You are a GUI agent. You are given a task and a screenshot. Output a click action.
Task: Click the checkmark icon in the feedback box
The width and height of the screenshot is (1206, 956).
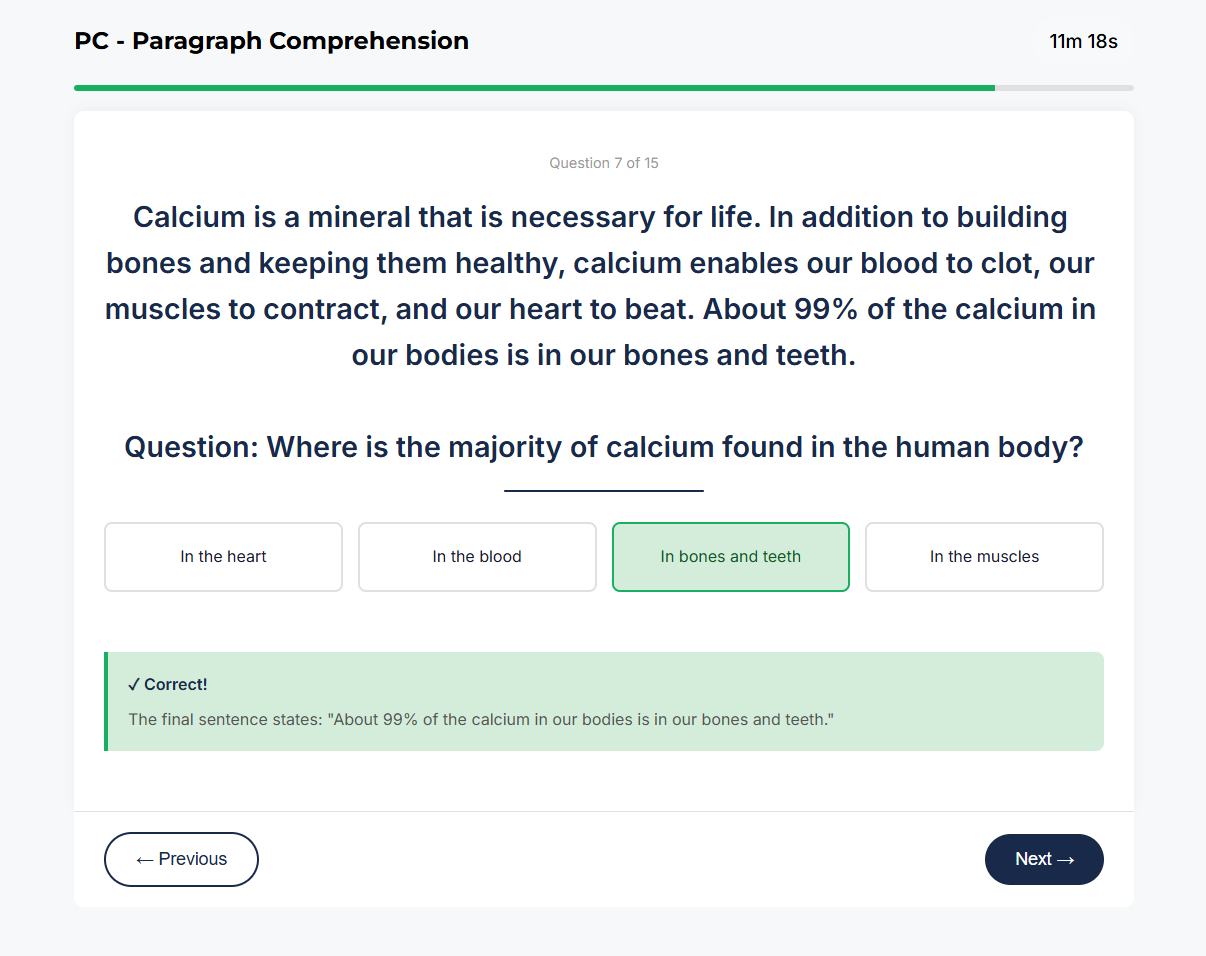[x=133, y=684]
